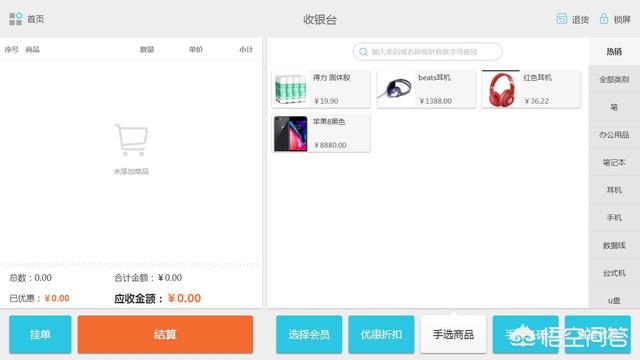
Task: Select the beats耳机 product thumbnail
Action: [395, 89]
